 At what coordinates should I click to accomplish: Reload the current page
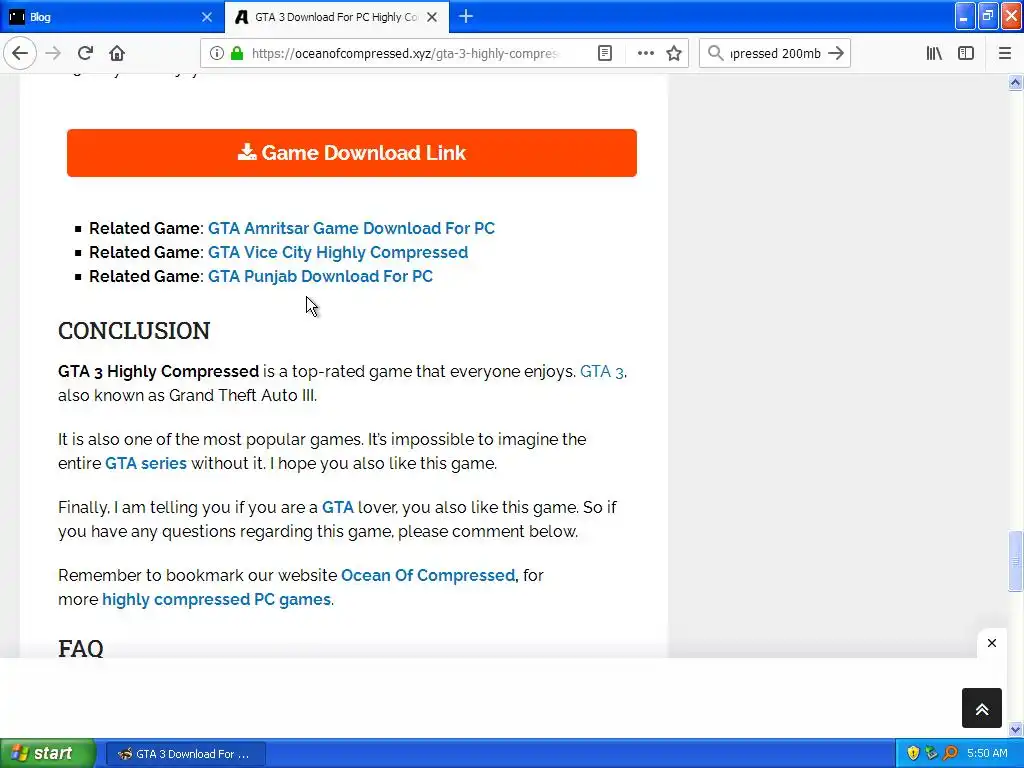tap(85, 53)
